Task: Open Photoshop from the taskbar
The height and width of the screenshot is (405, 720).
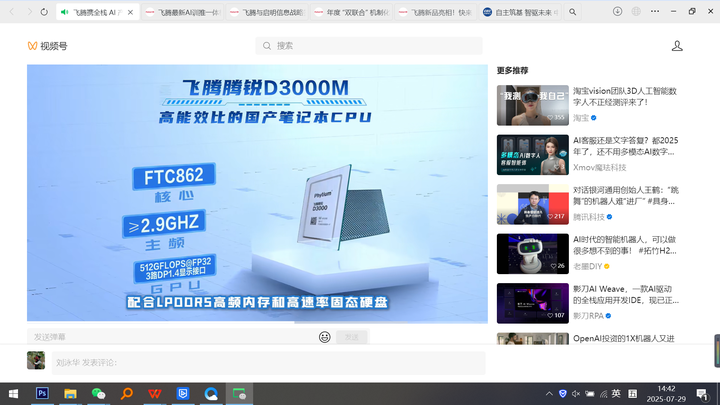Action: (42, 394)
